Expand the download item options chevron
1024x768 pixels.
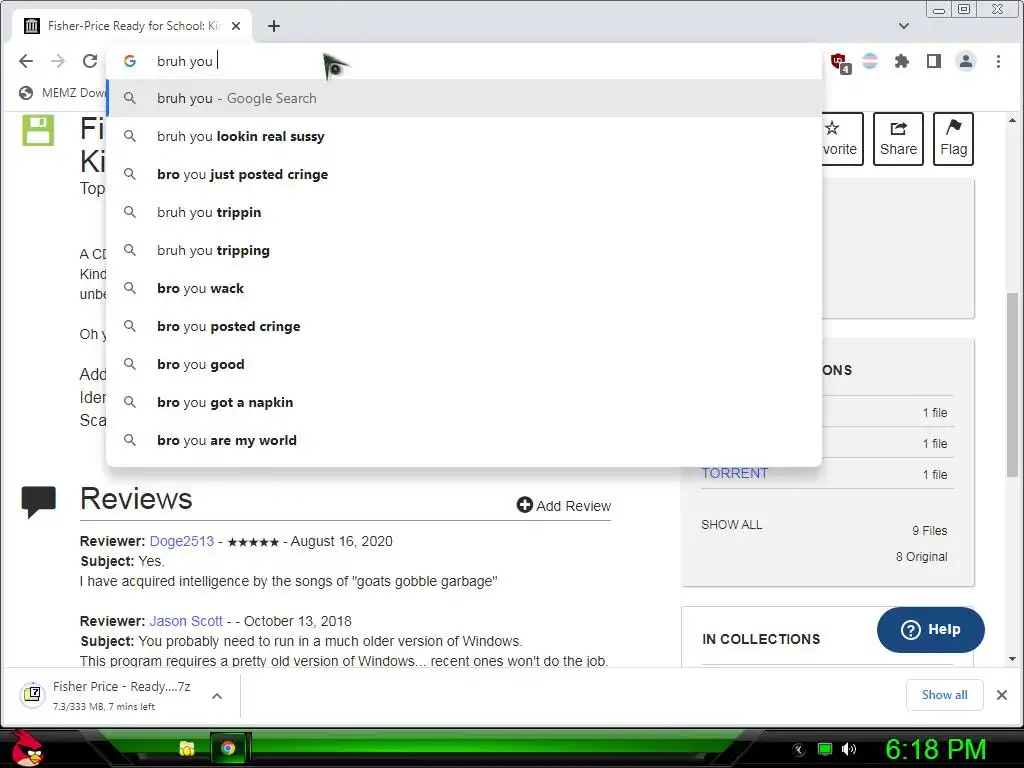[x=217, y=696]
